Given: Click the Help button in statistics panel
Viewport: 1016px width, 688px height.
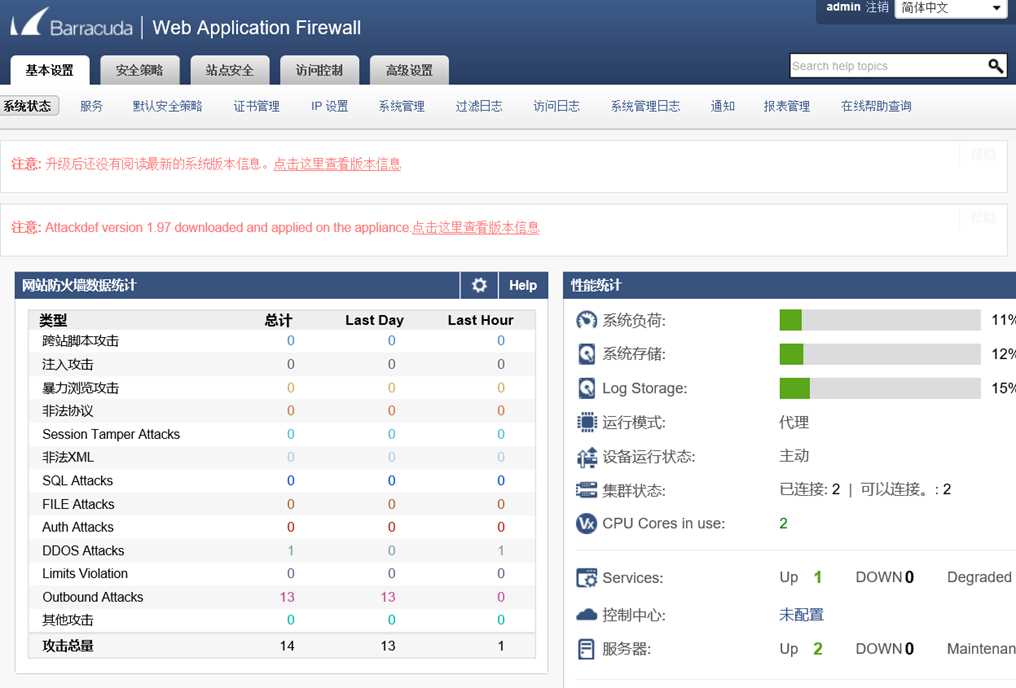Looking at the screenshot, I should tap(523, 285).
